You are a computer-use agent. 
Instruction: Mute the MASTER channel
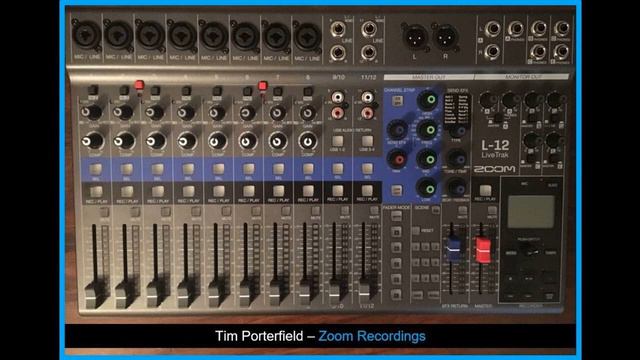coord(492,210)
